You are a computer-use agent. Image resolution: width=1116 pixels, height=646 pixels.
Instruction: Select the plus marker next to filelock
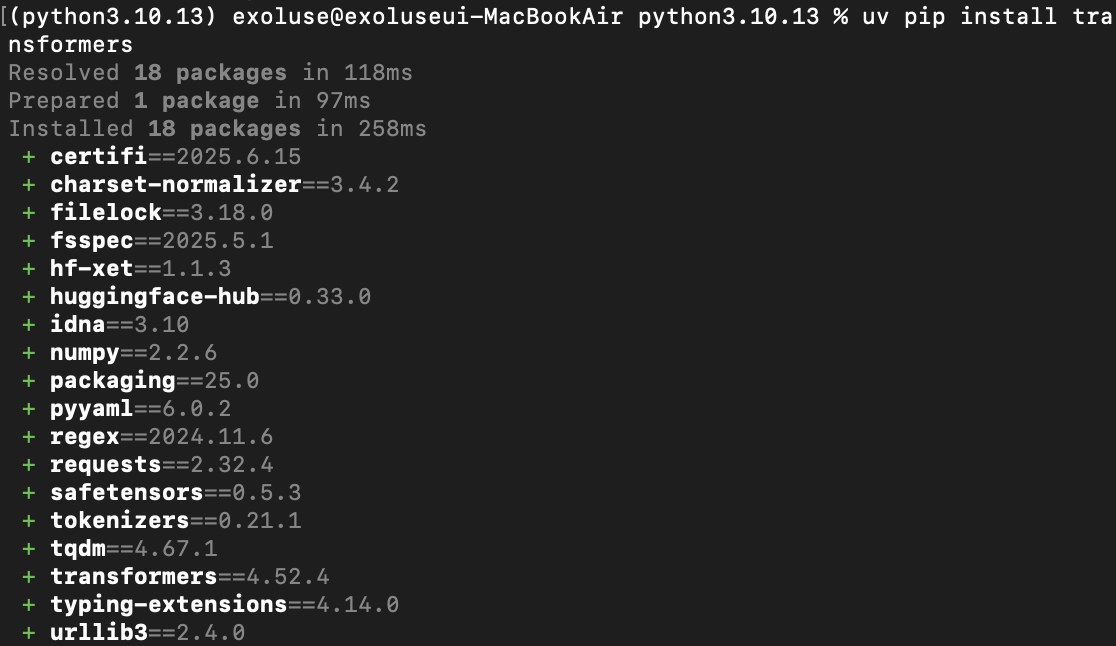[28, 213]
